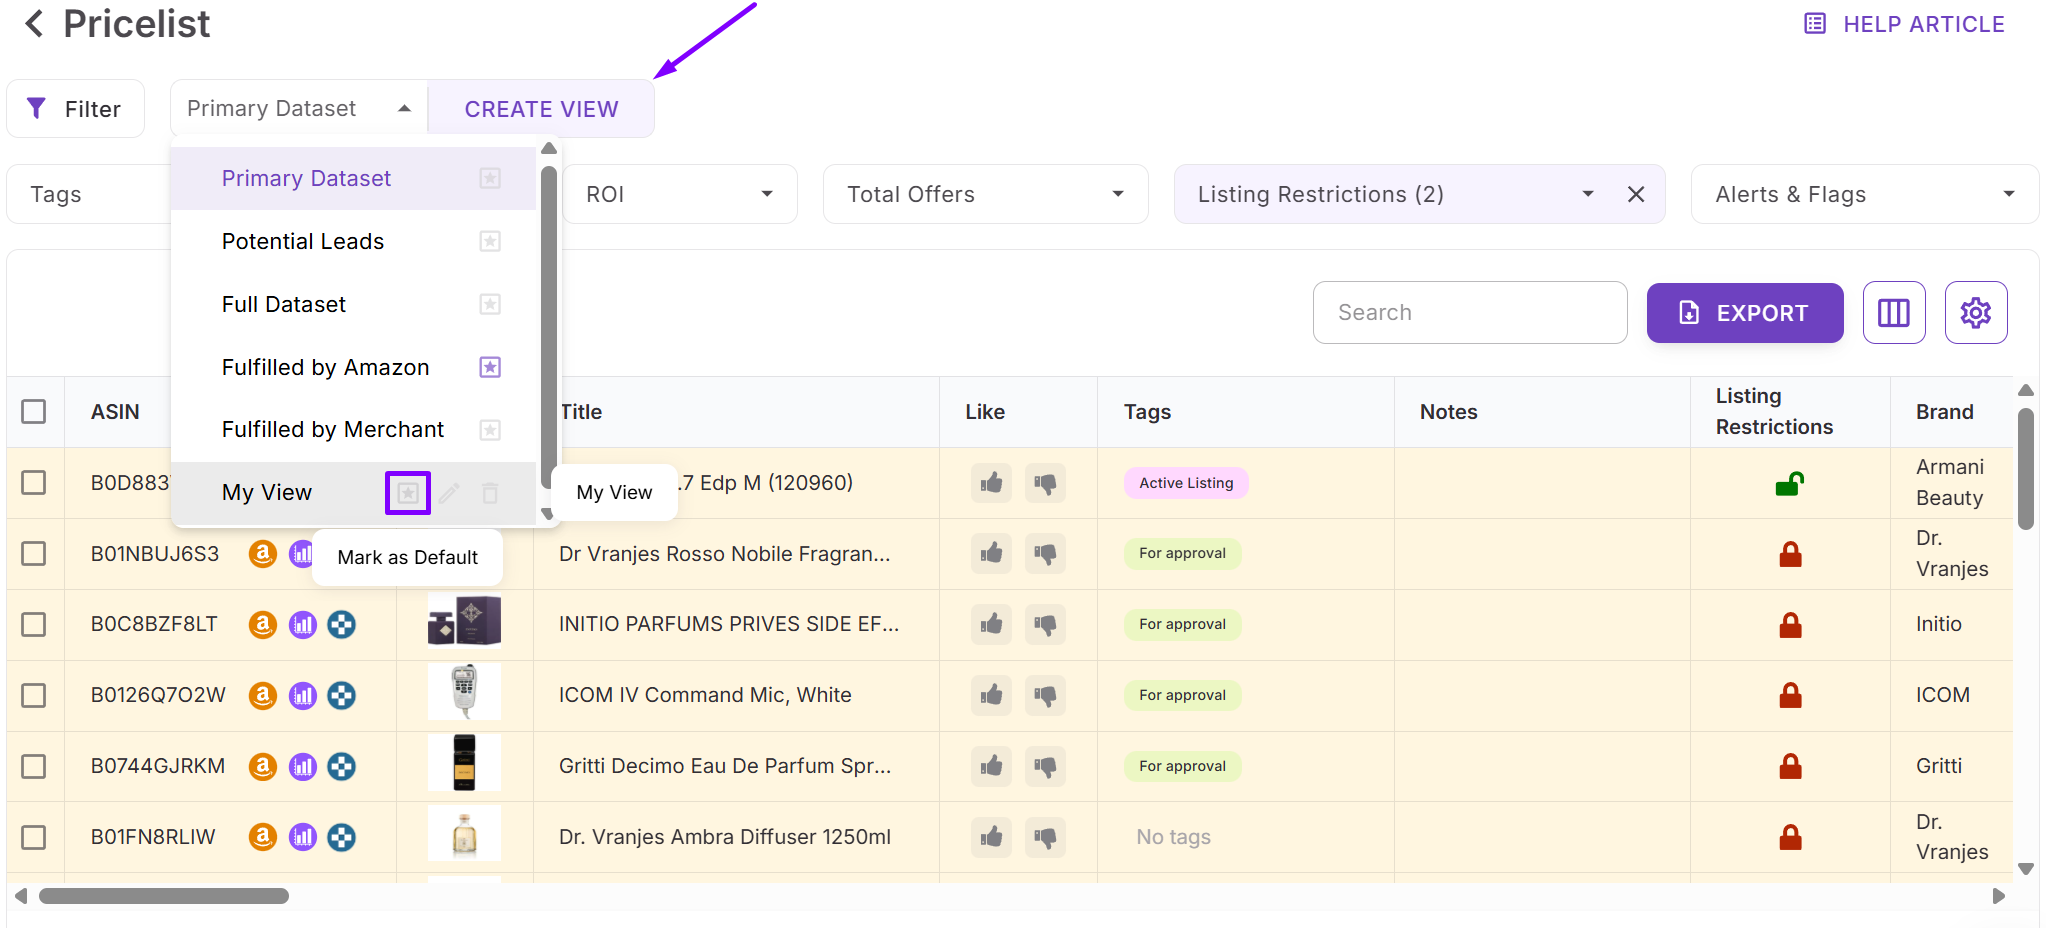Image resolution: width=2046 pixels, height=928 pixels.
Task: Select Potential Leads from the view list
Action: pos(303,241)
